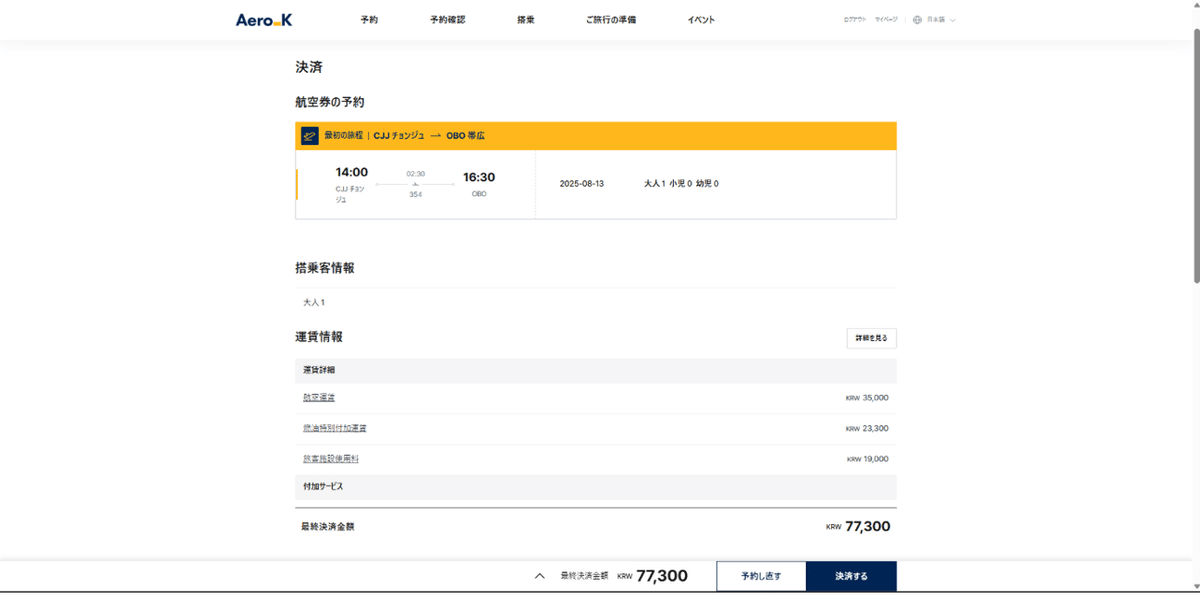Open the イベント menu
This screenshot has height=600, width=1200.
(701, 20)
